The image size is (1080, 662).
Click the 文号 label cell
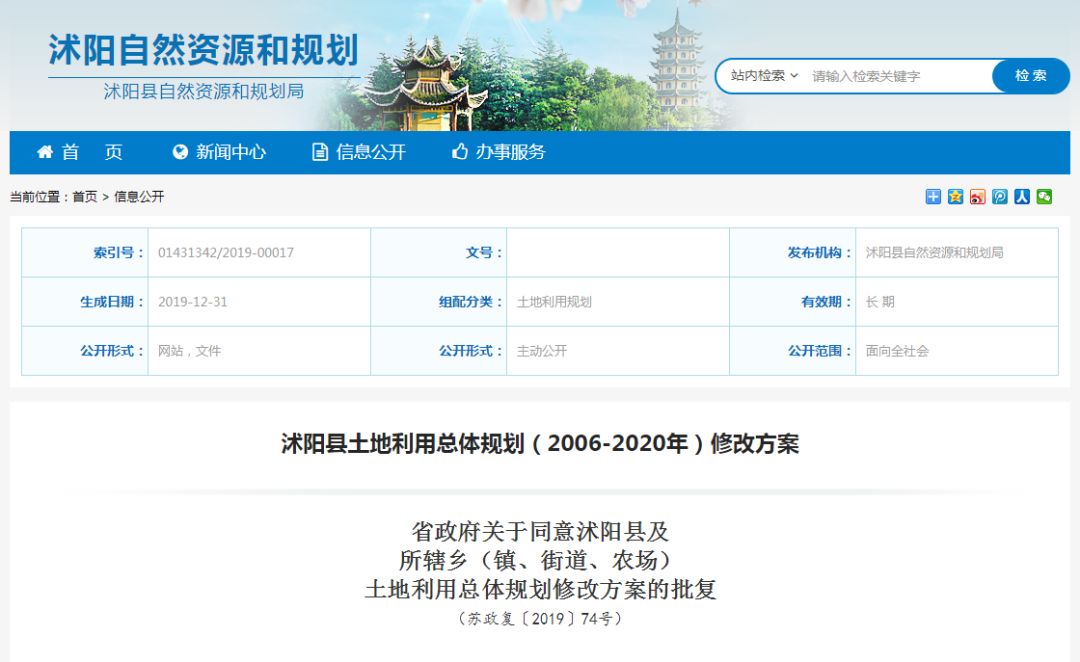[x=439, y=253]
